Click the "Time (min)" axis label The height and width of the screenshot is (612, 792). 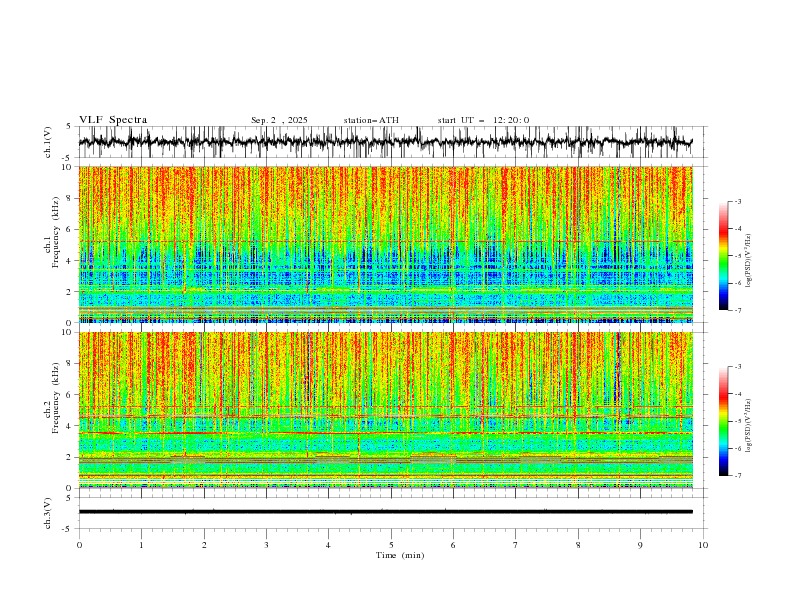click(400, 555)
